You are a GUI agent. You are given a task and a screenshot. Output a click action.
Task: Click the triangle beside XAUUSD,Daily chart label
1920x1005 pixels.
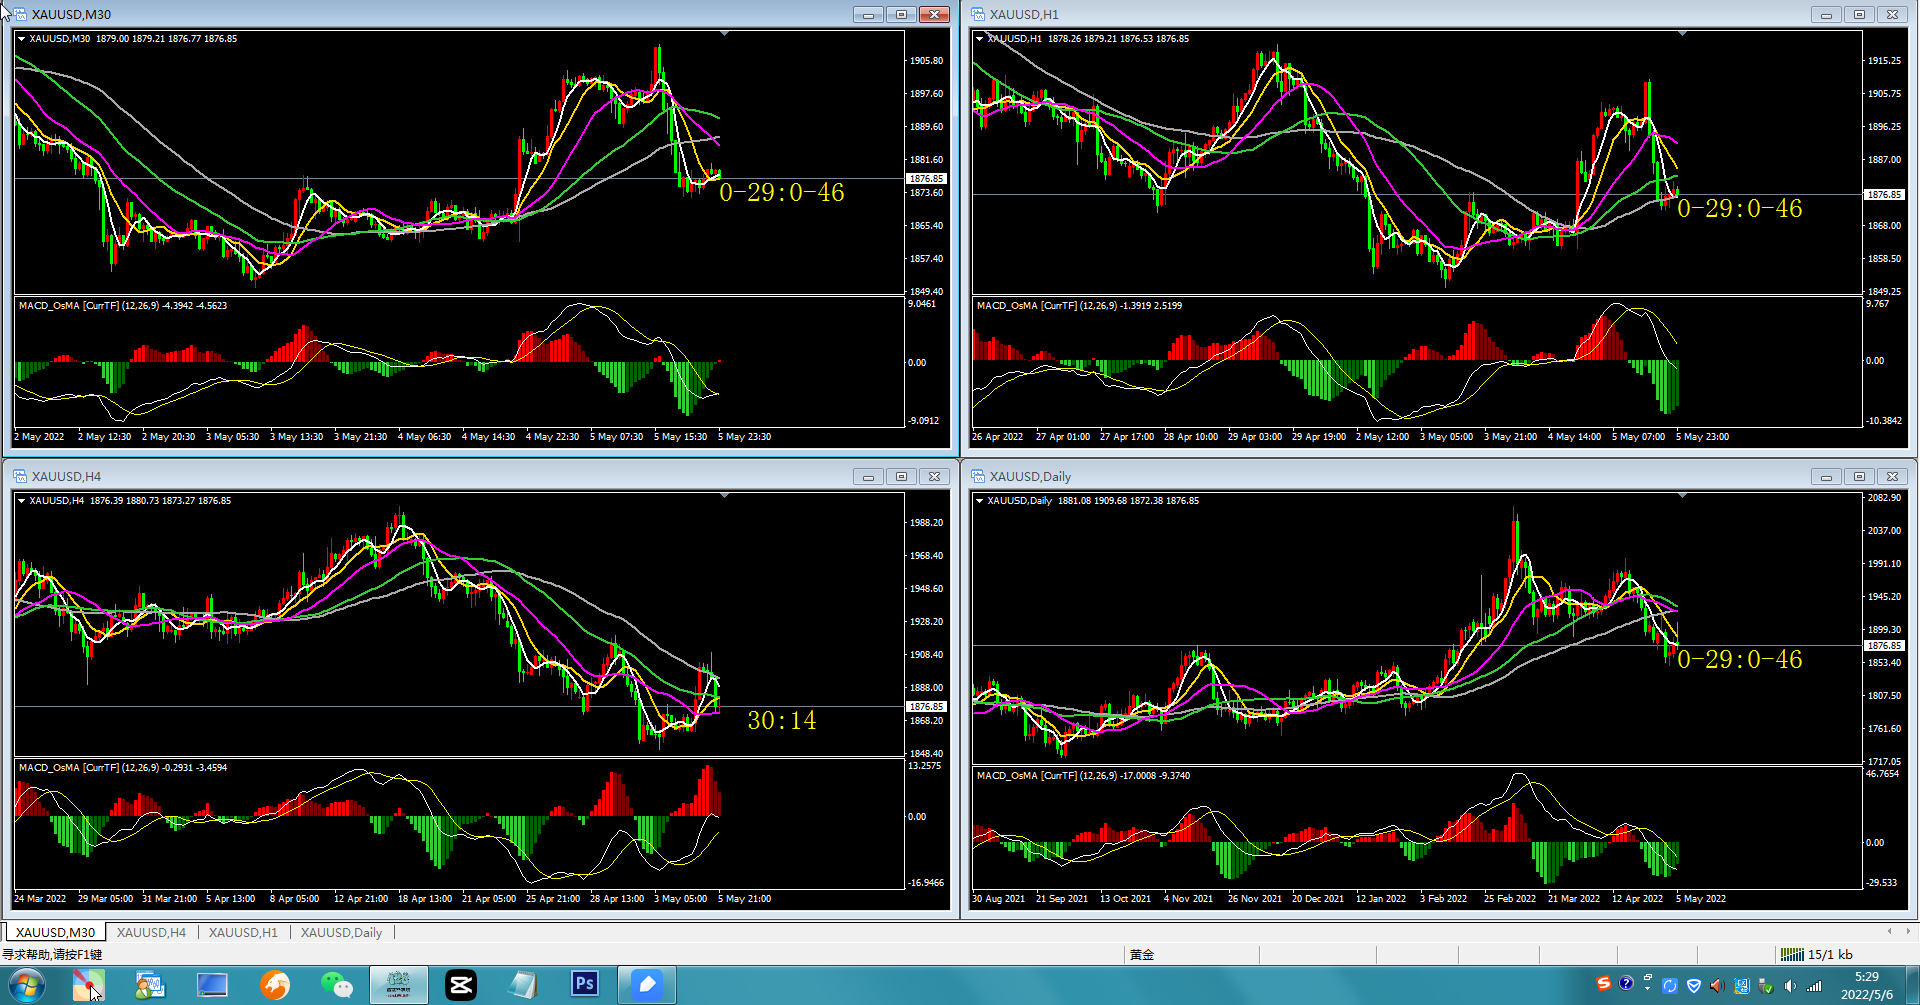pyautogui.click(x=979, y=501)
